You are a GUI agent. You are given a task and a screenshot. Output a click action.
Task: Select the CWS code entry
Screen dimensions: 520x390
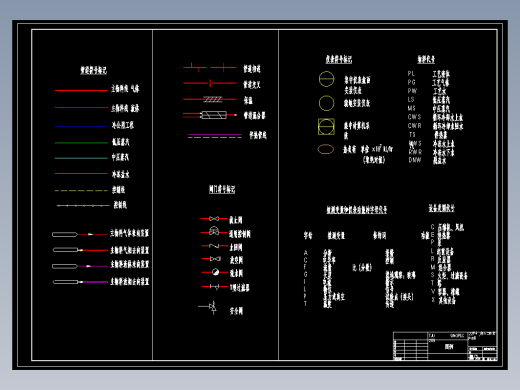[x=414, y=117]
